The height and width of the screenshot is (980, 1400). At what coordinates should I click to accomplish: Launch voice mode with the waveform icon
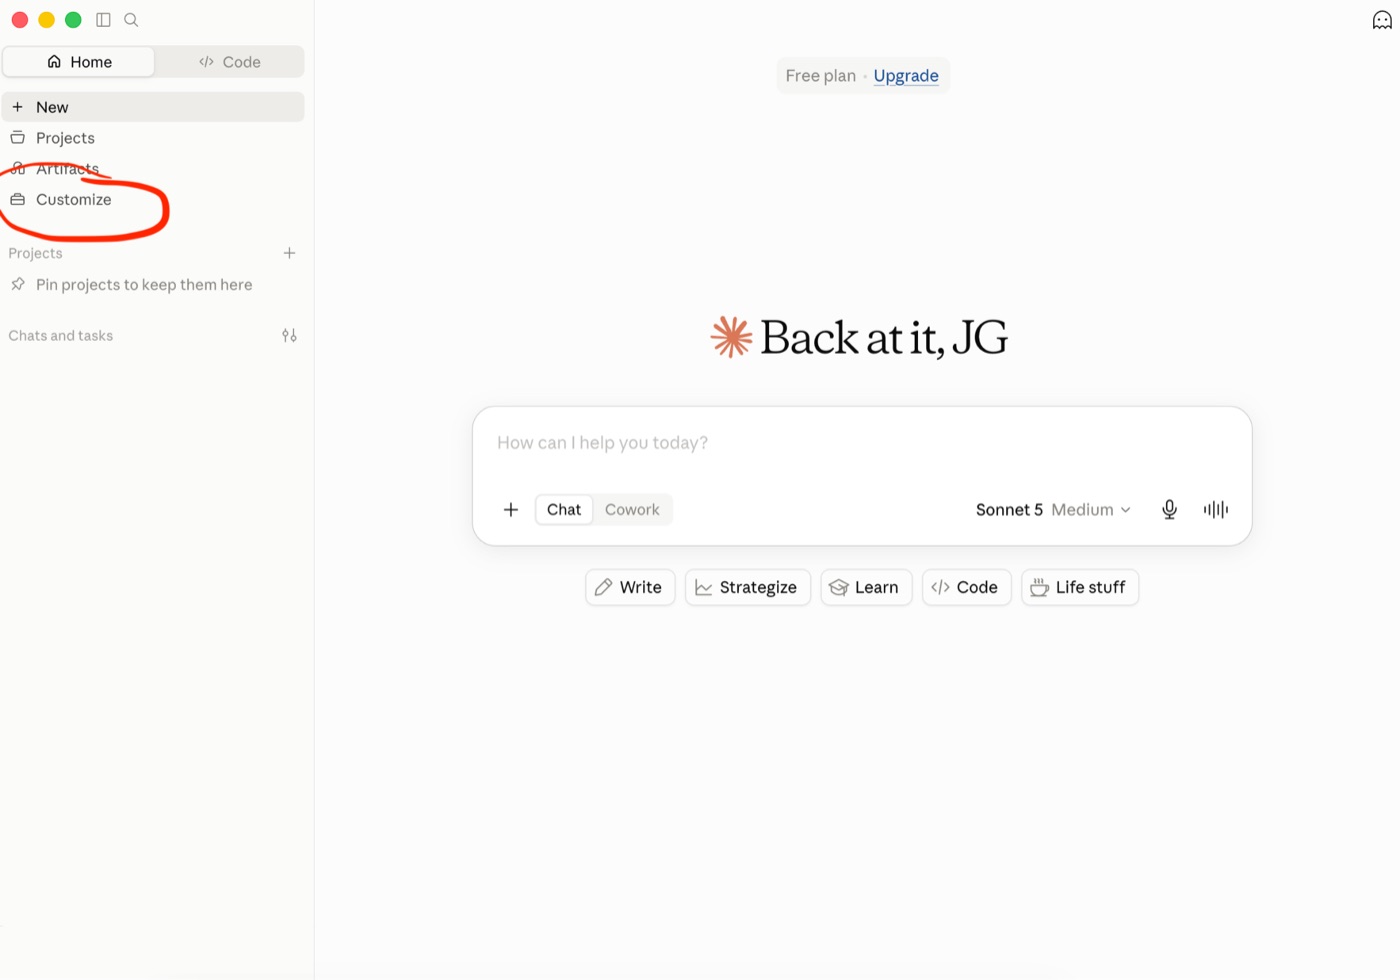(1216, 510)
